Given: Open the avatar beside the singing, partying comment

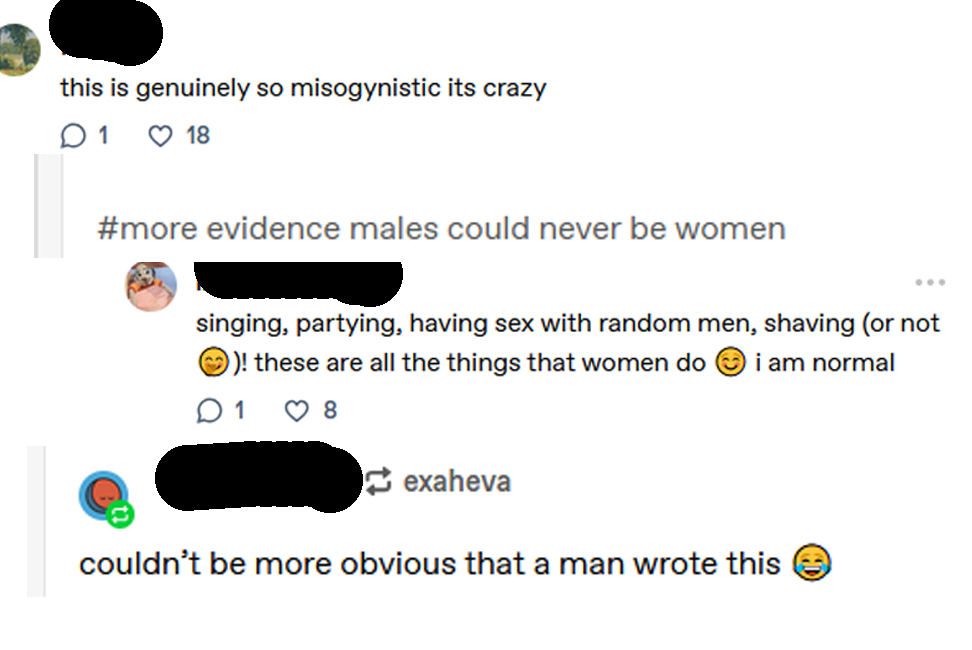Looking at the screenshot, I should [x=151, y=287].
